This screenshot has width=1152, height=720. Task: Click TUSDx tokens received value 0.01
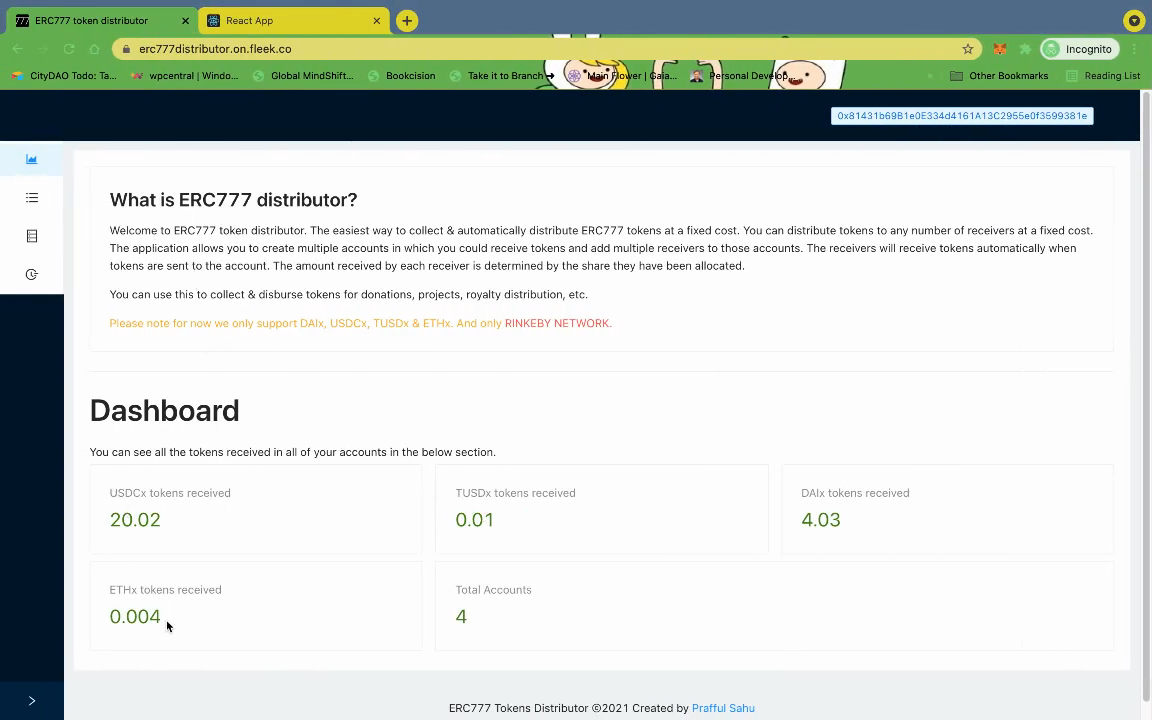[475, 519]
